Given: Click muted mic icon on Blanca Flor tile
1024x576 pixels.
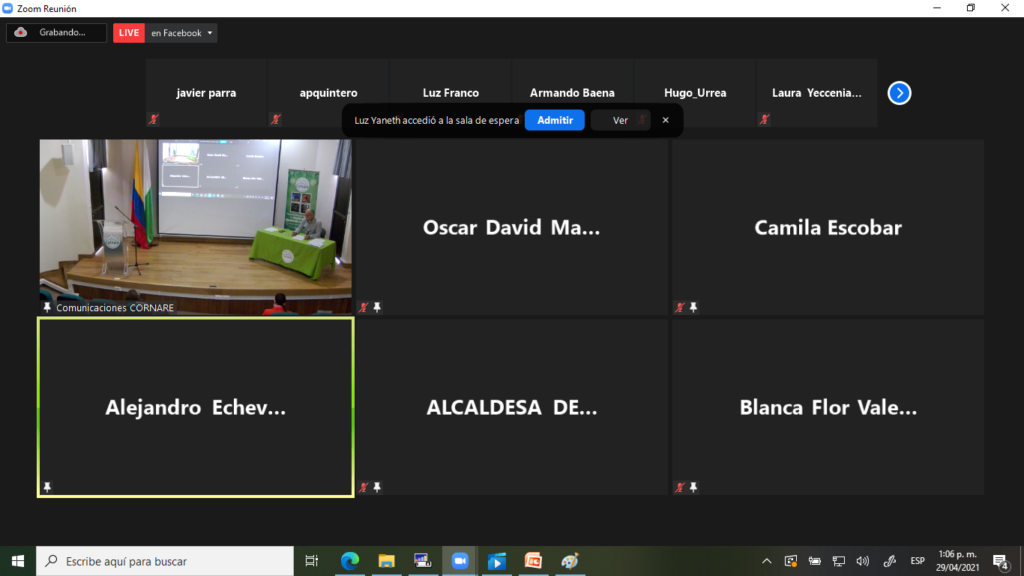Looking at the screenshot, I should [x=680, y=488].
